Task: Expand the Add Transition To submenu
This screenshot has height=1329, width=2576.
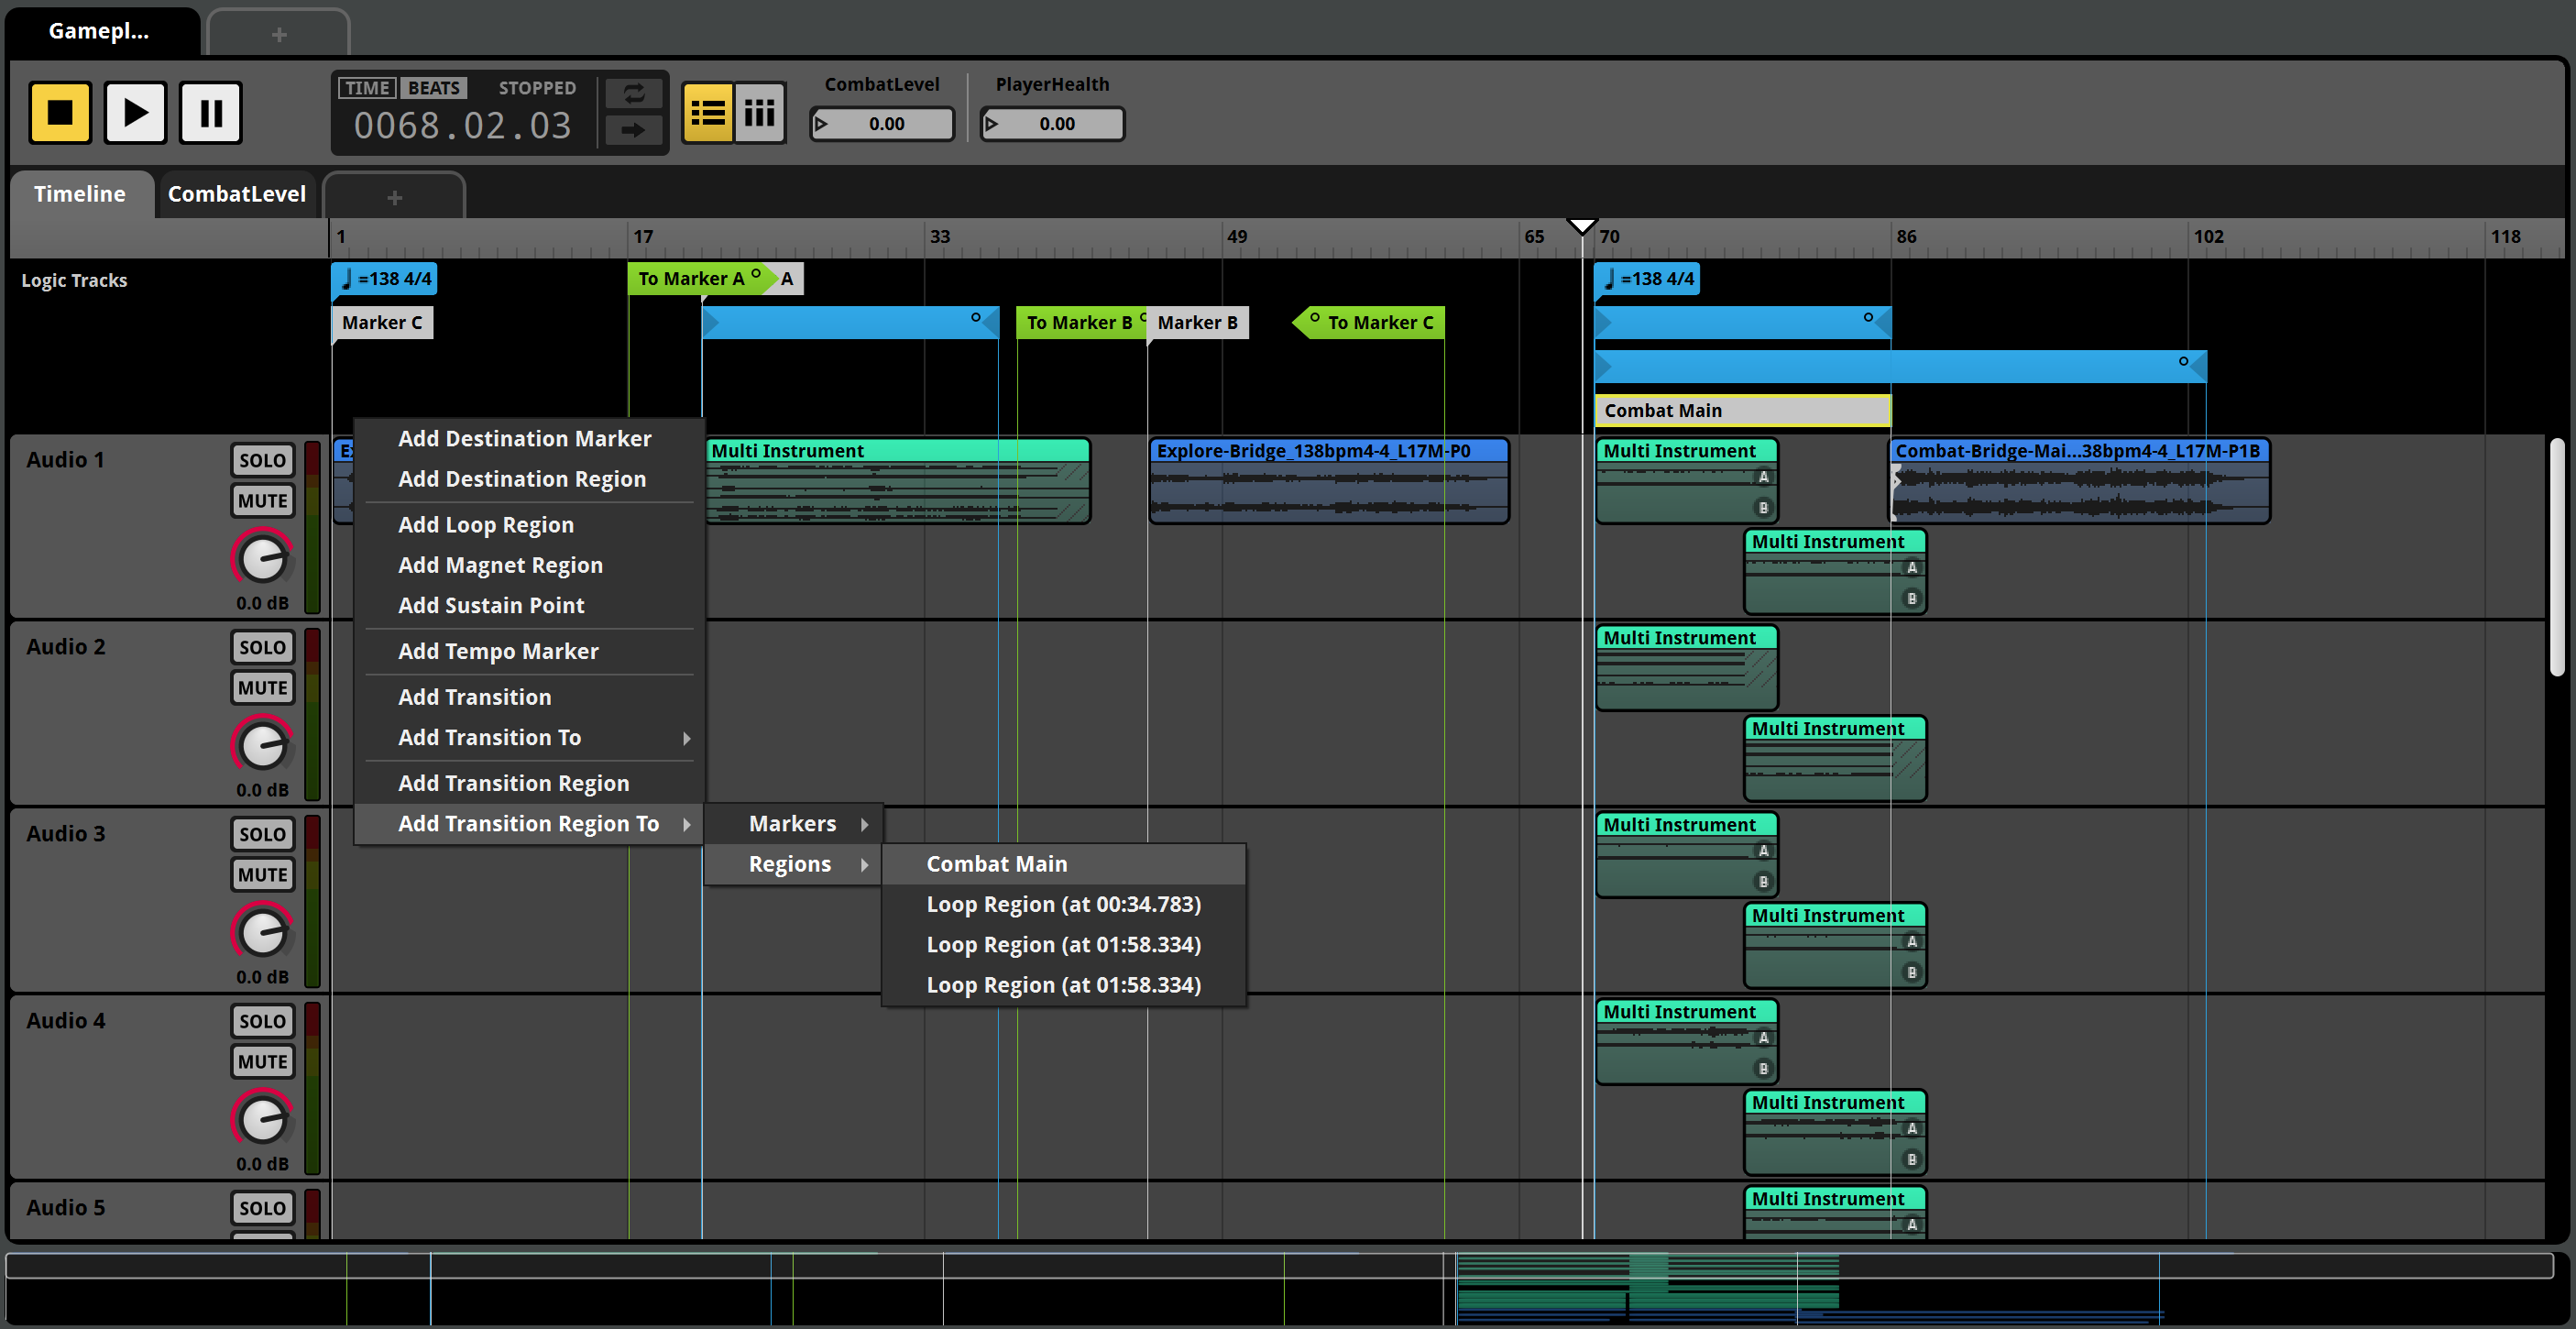Action: (x=530, y=737)
